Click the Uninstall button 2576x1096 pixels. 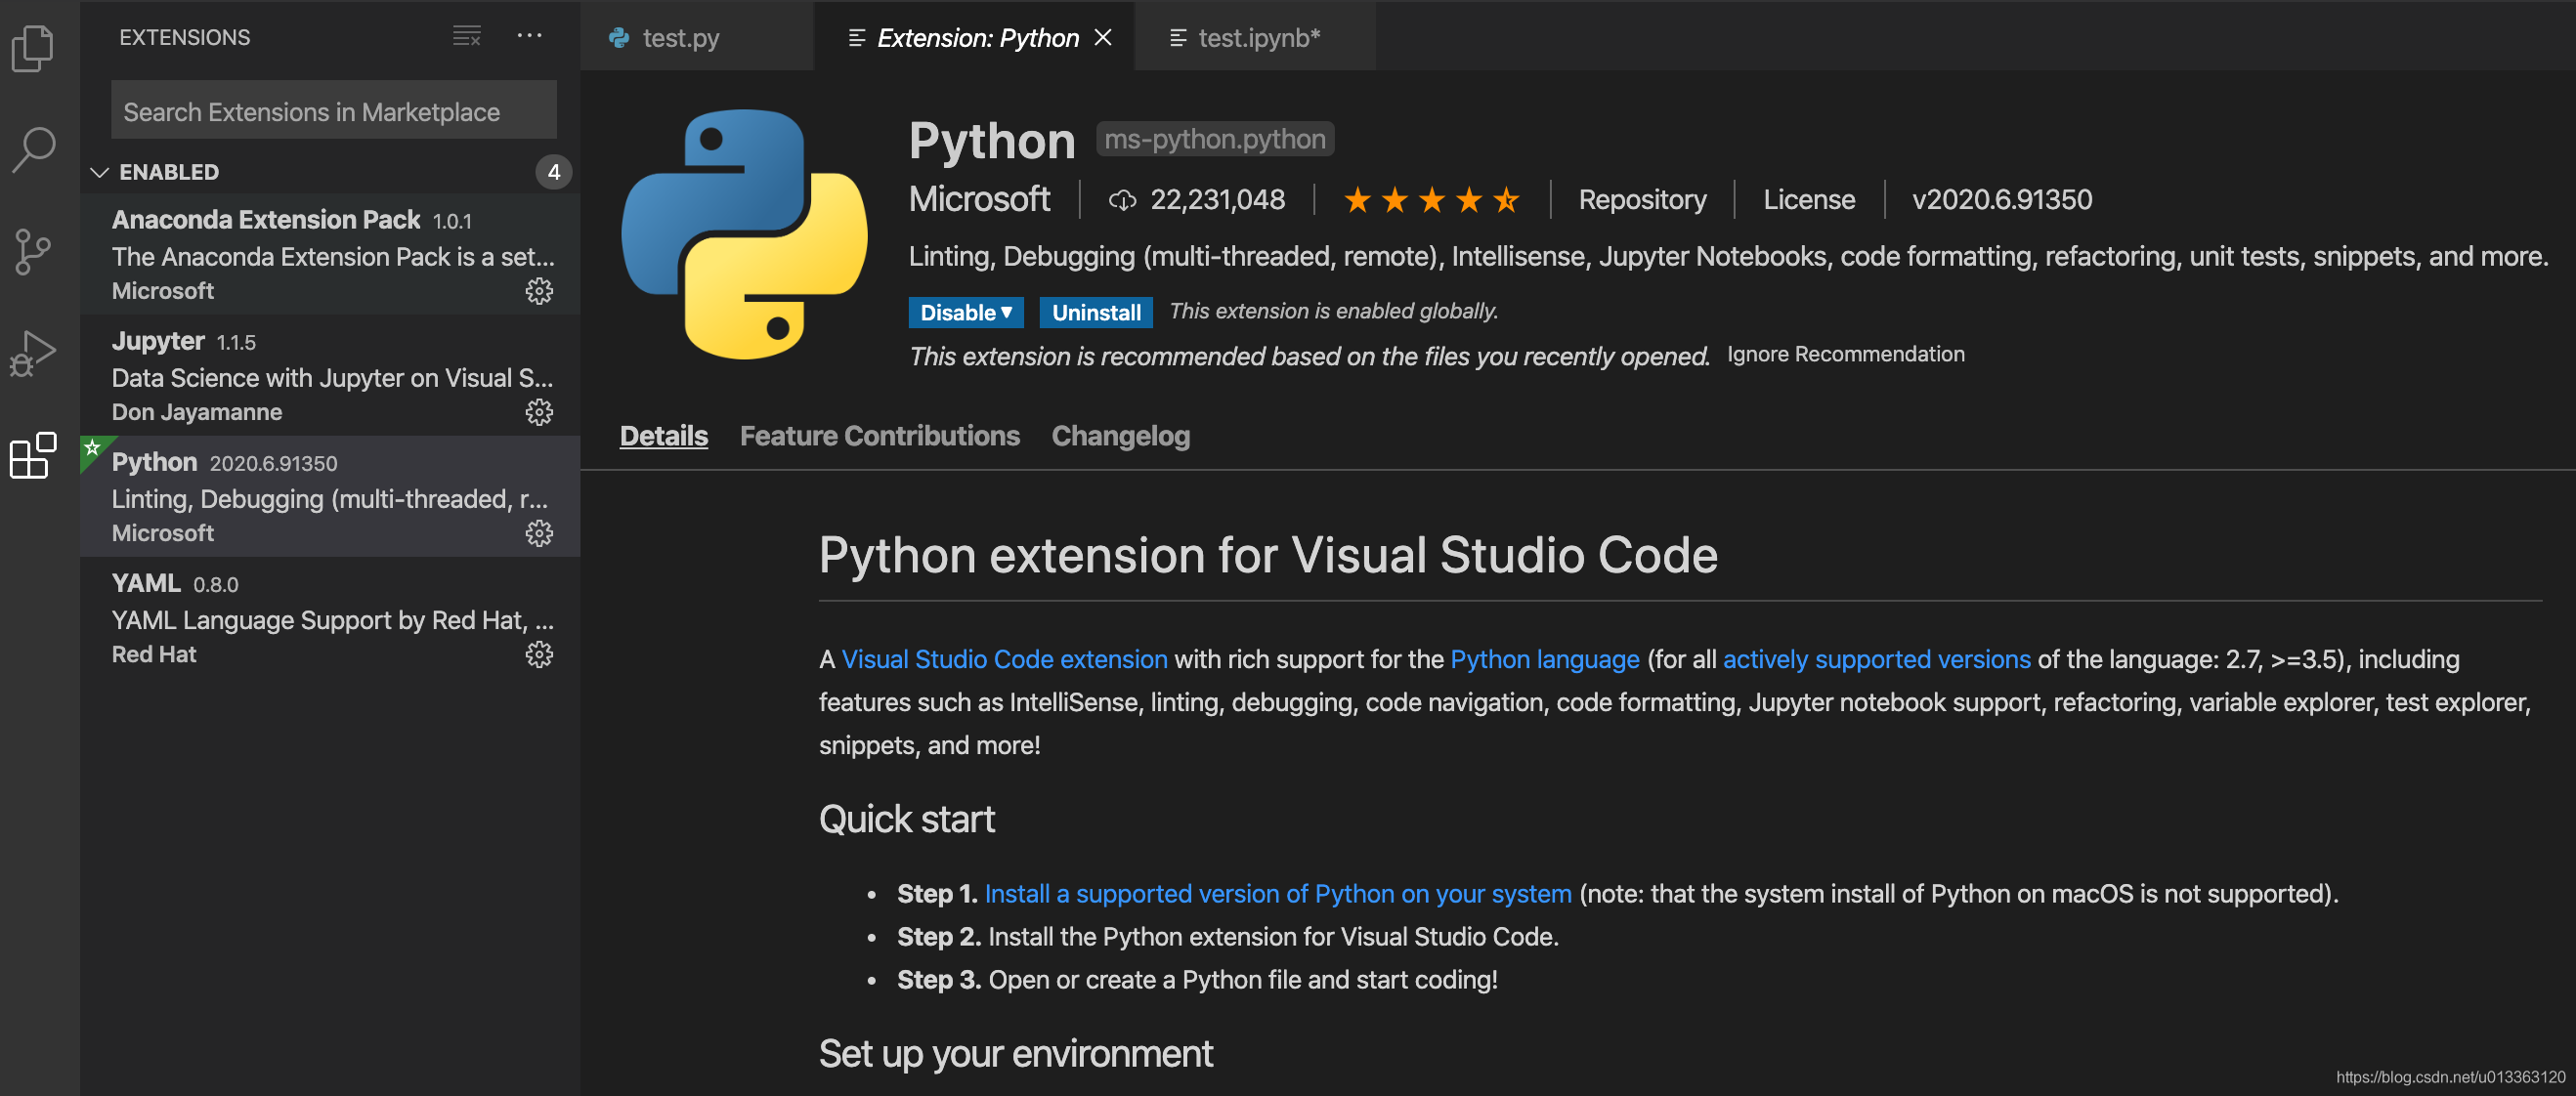pos(1095,313)
